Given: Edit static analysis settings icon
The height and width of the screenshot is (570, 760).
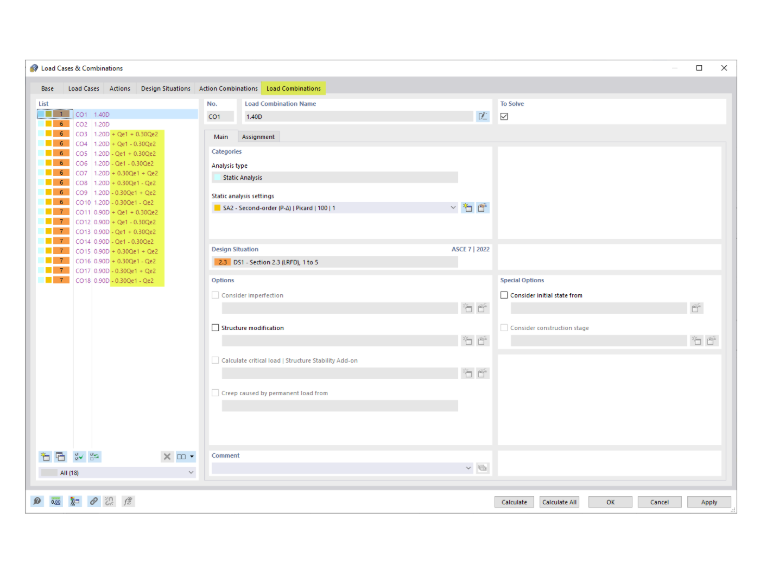Looking at the screenshot, I should (x=482, y=208).
